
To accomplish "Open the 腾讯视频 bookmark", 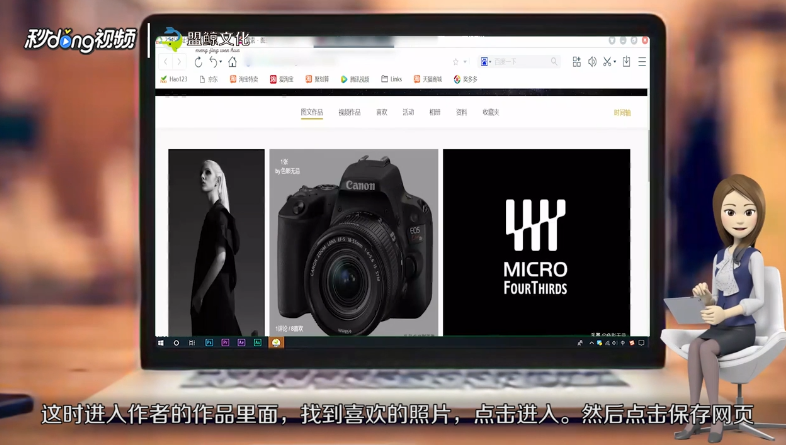I will point(355,79).
